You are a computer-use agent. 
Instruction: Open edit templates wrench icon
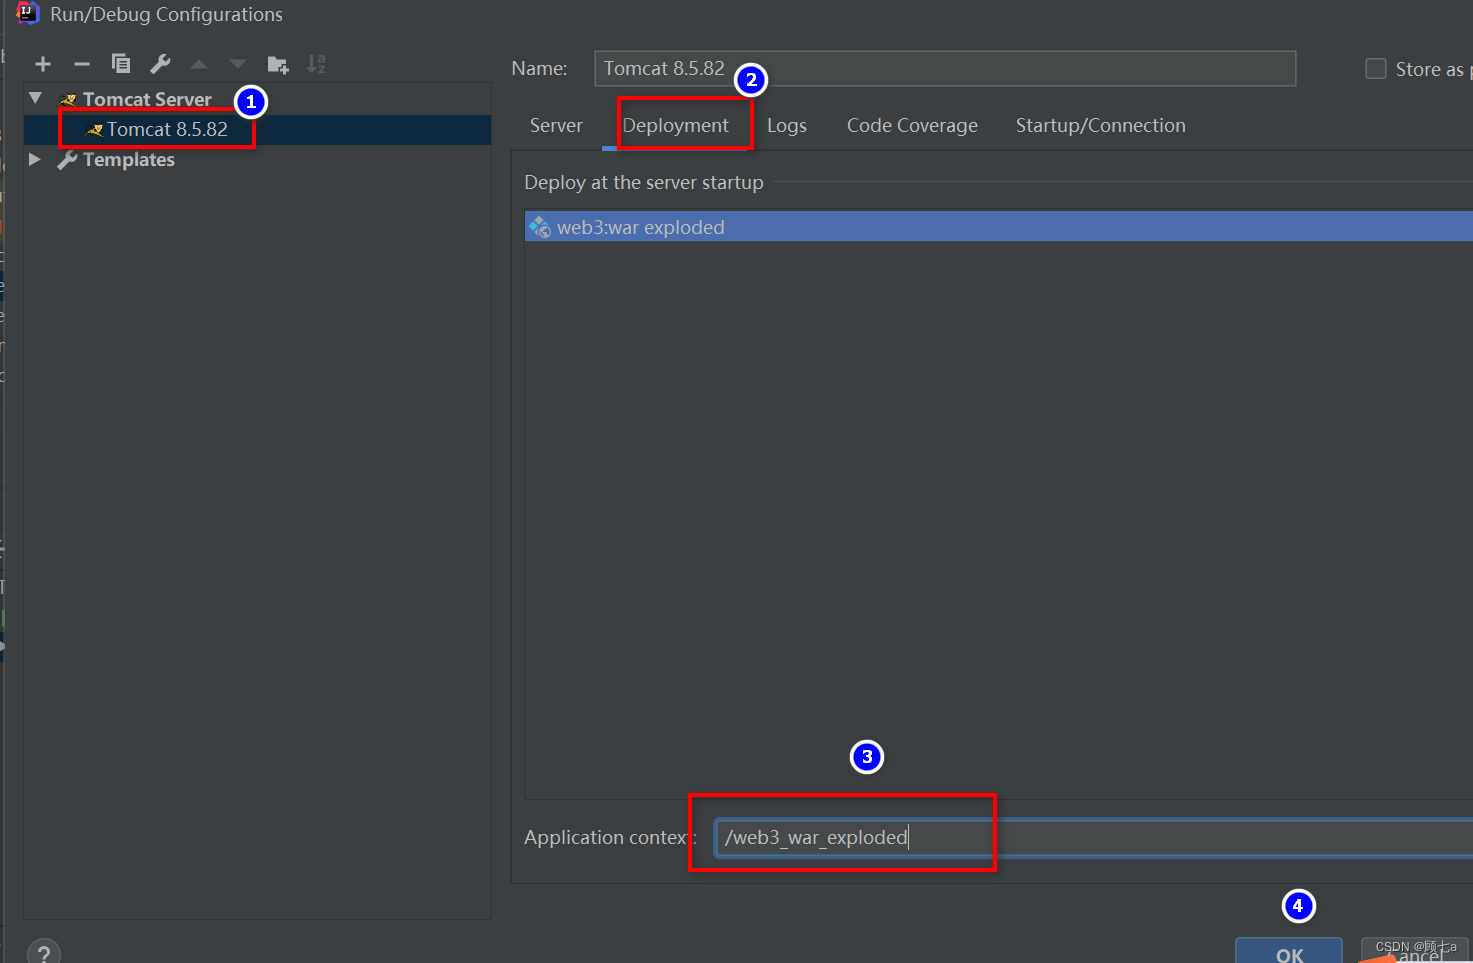160,64
